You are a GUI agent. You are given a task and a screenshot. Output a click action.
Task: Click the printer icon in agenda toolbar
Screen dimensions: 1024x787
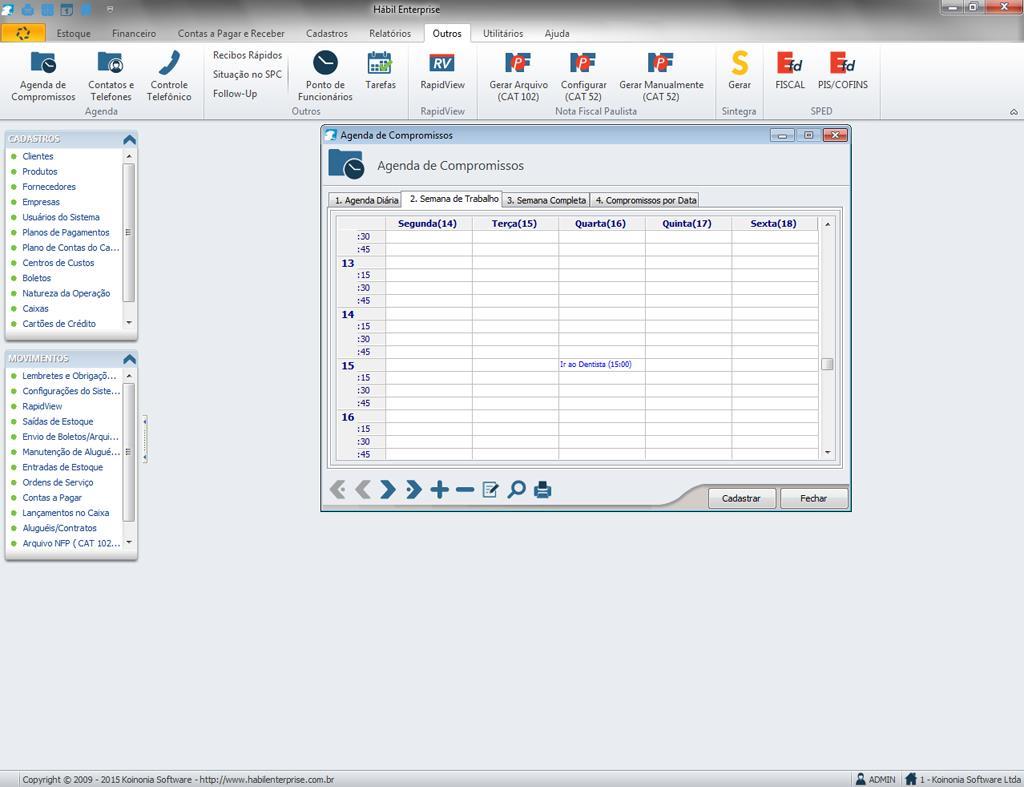pos(543,489)
